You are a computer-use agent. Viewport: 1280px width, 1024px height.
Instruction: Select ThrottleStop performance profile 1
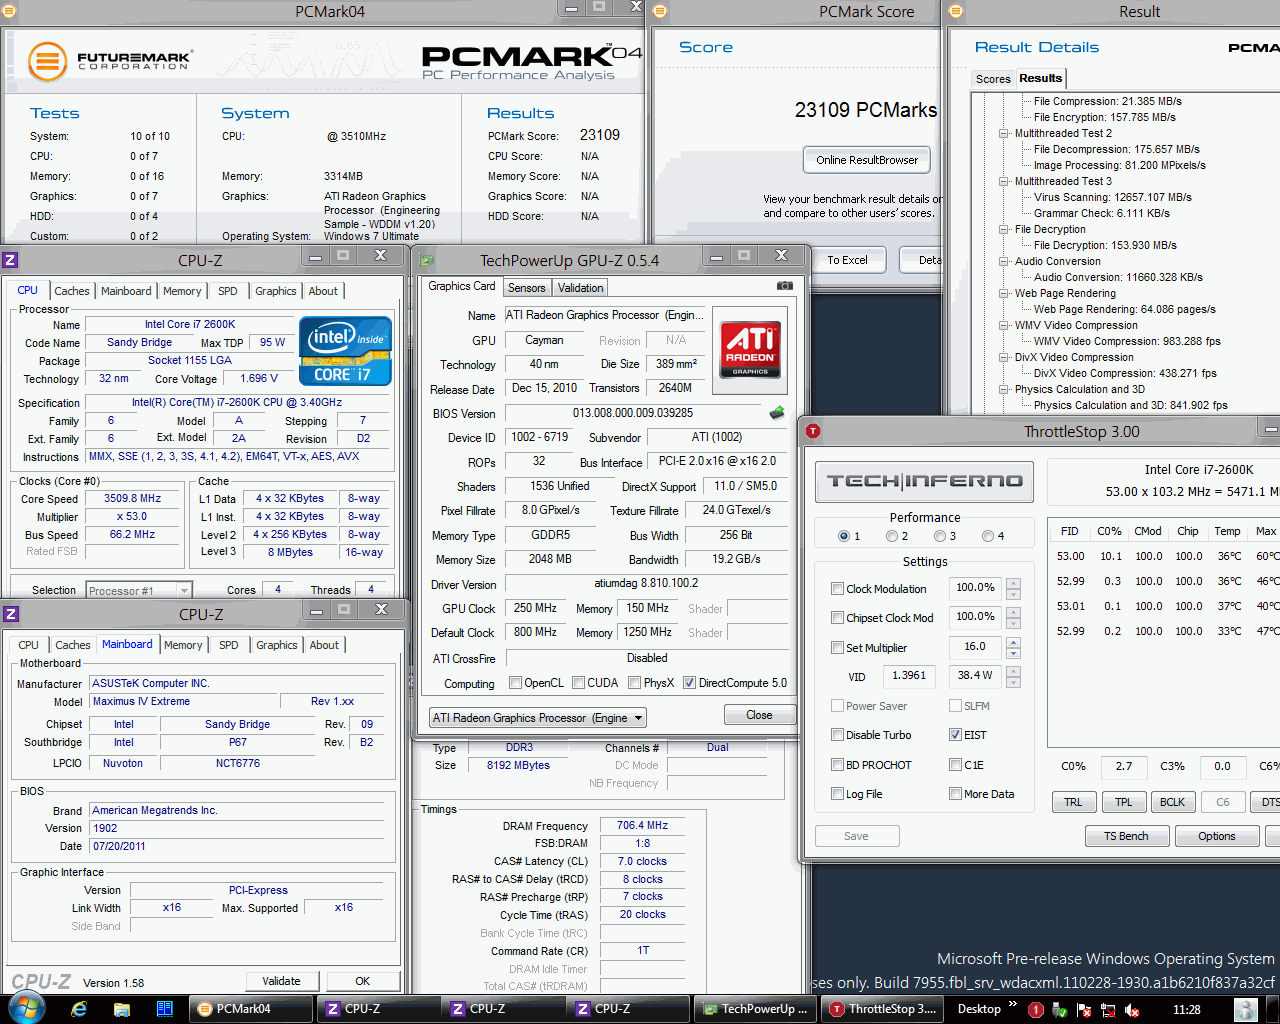(844, 536)
